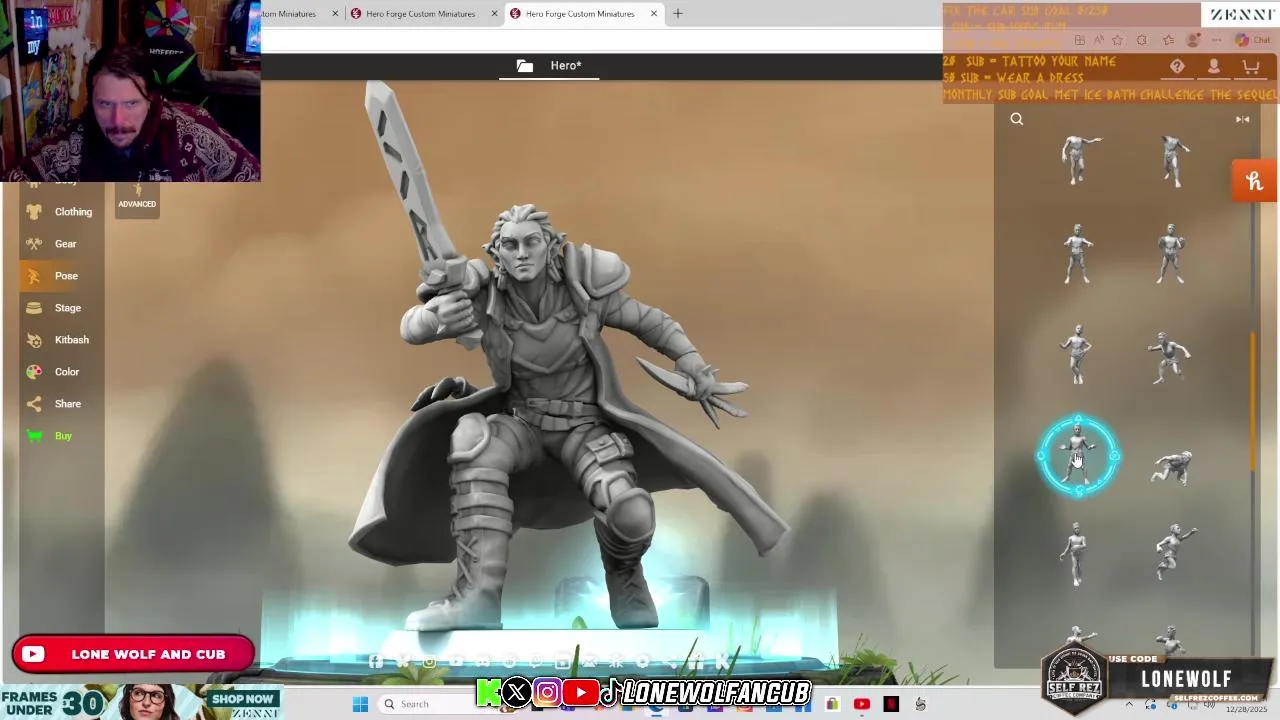Open the YouTube taskbar app icon

point(862,704)
